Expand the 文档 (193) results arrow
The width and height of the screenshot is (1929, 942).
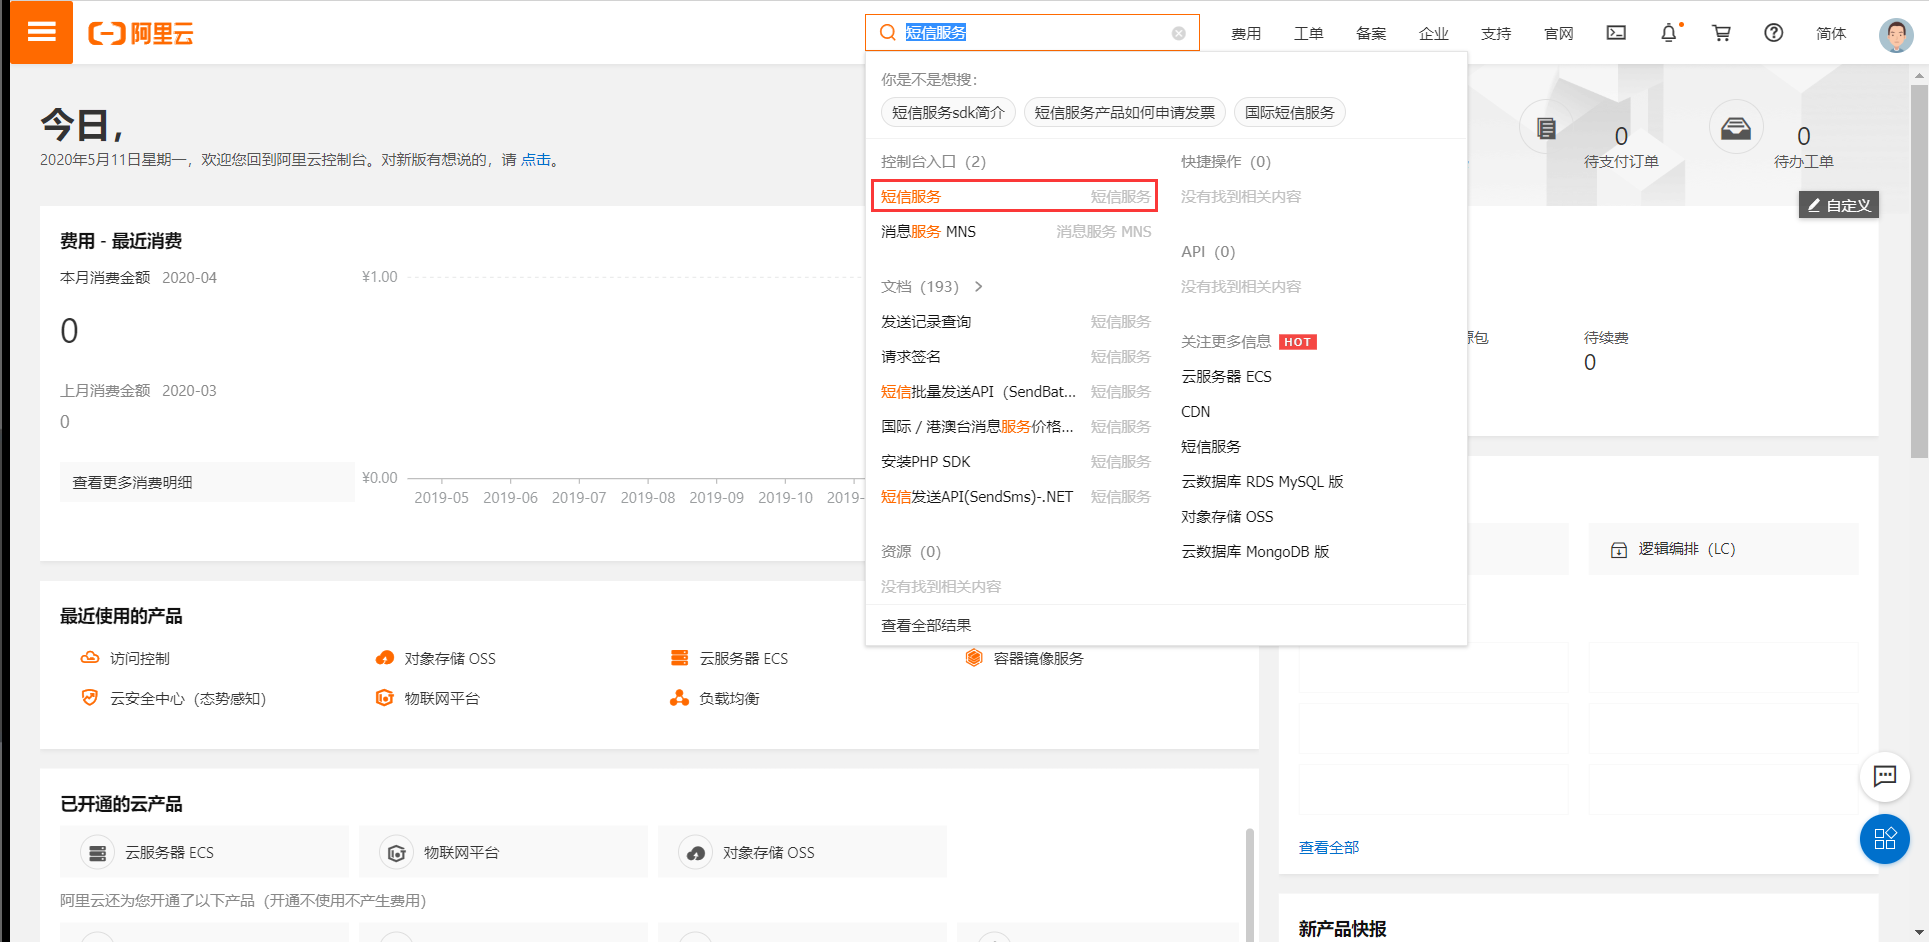click(x=978, y=287)
